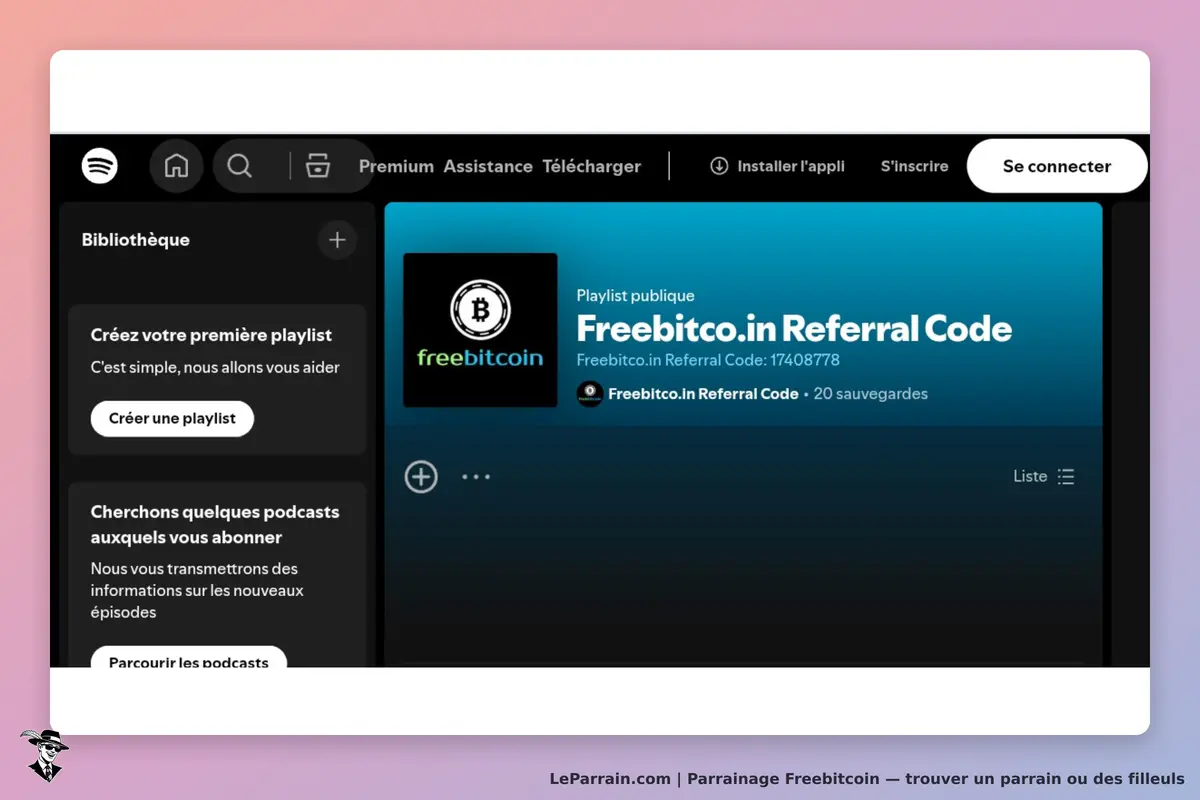Image resolution: width=1200 pixels, height=800 pixels.
Task: Click the Freebitco.in Referral Code owner link
Action: tap(703, 394)
